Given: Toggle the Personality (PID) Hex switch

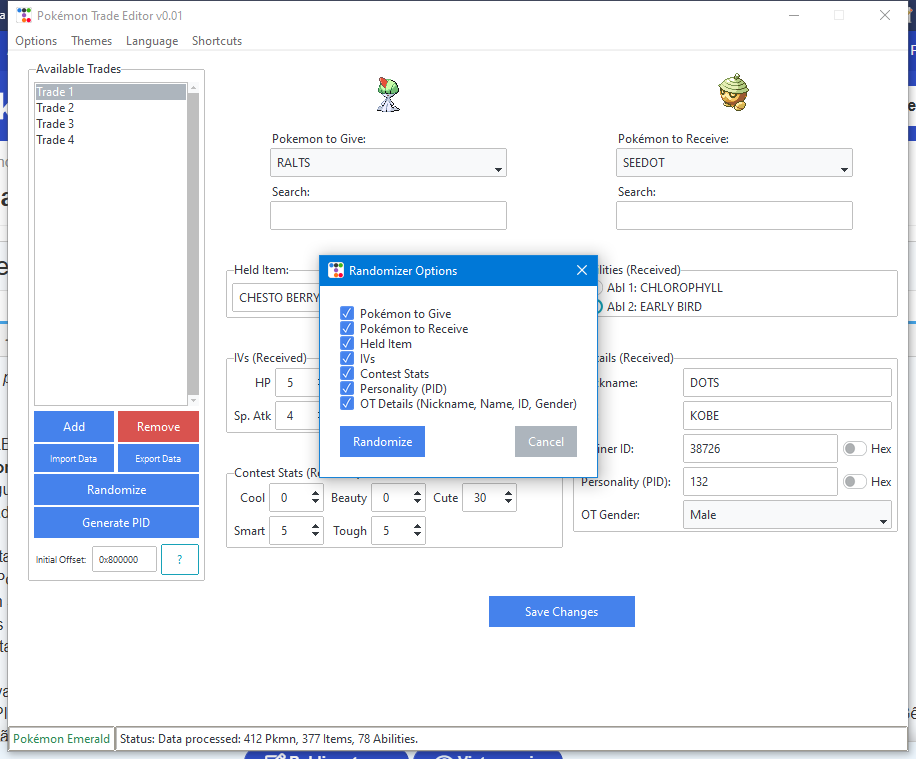Looking at the screenshot, I should click(x=855, y=482).
